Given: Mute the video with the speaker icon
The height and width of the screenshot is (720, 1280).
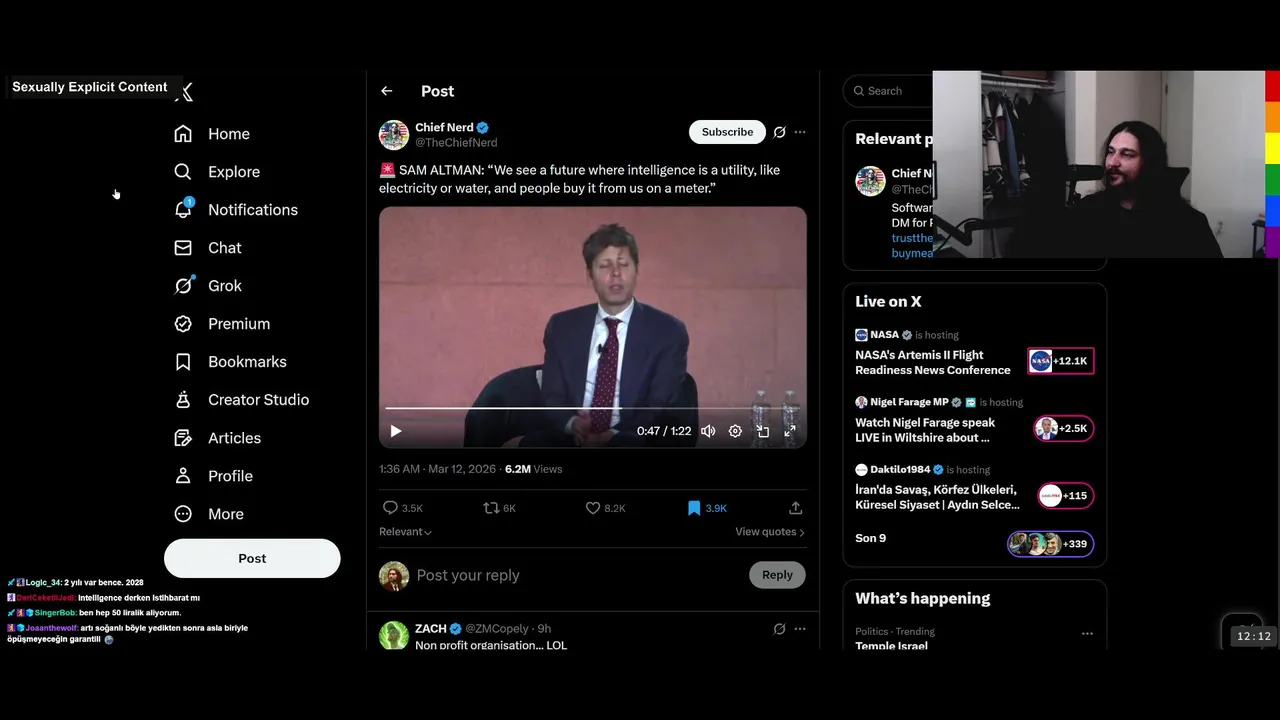Looking at the screenshot, I should [708, 431].
